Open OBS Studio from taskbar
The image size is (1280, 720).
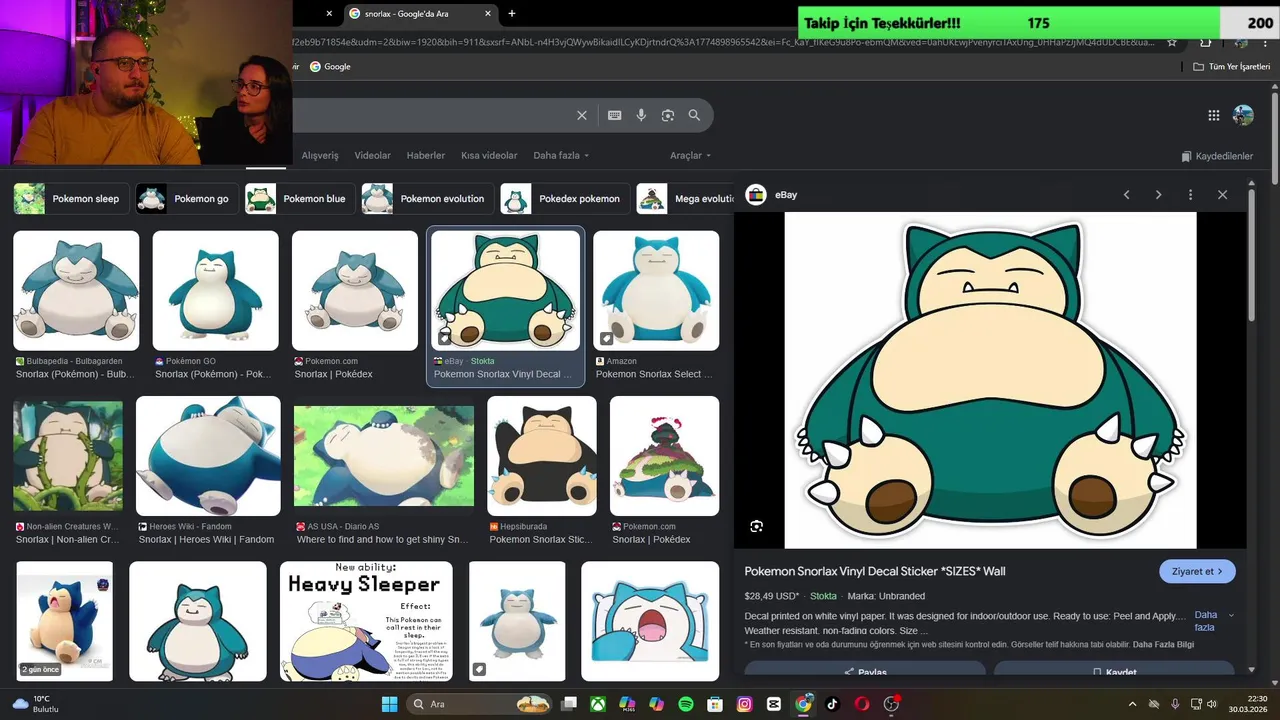click(891, 704)
